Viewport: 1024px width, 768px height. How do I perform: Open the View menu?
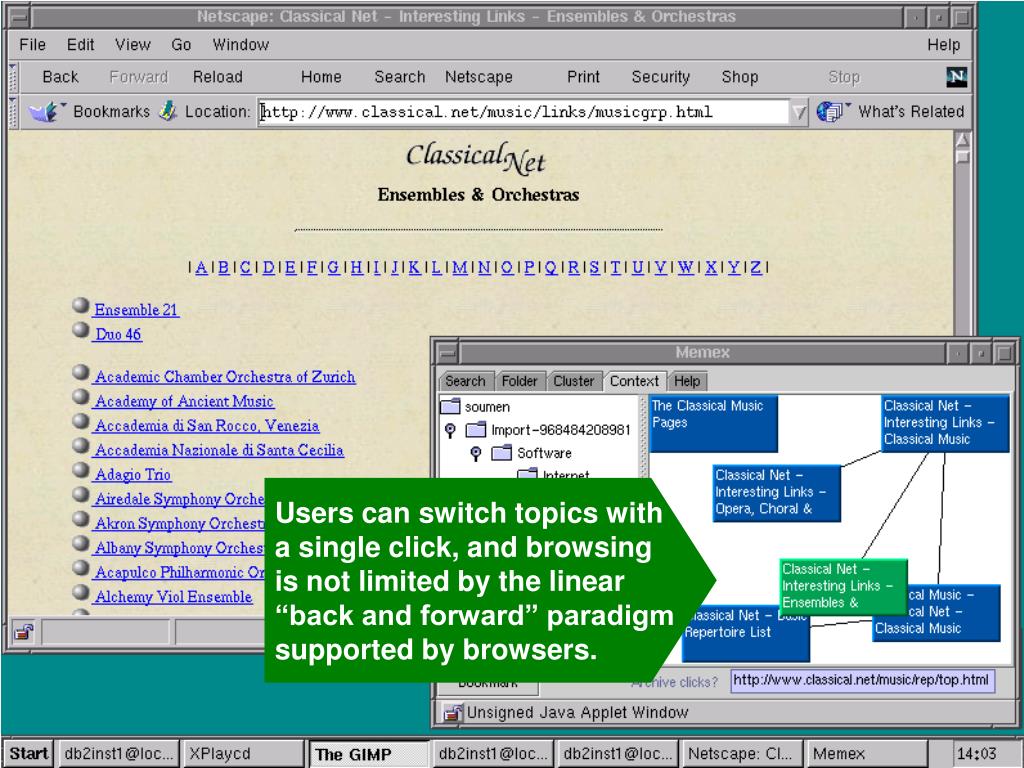[133, 44]
